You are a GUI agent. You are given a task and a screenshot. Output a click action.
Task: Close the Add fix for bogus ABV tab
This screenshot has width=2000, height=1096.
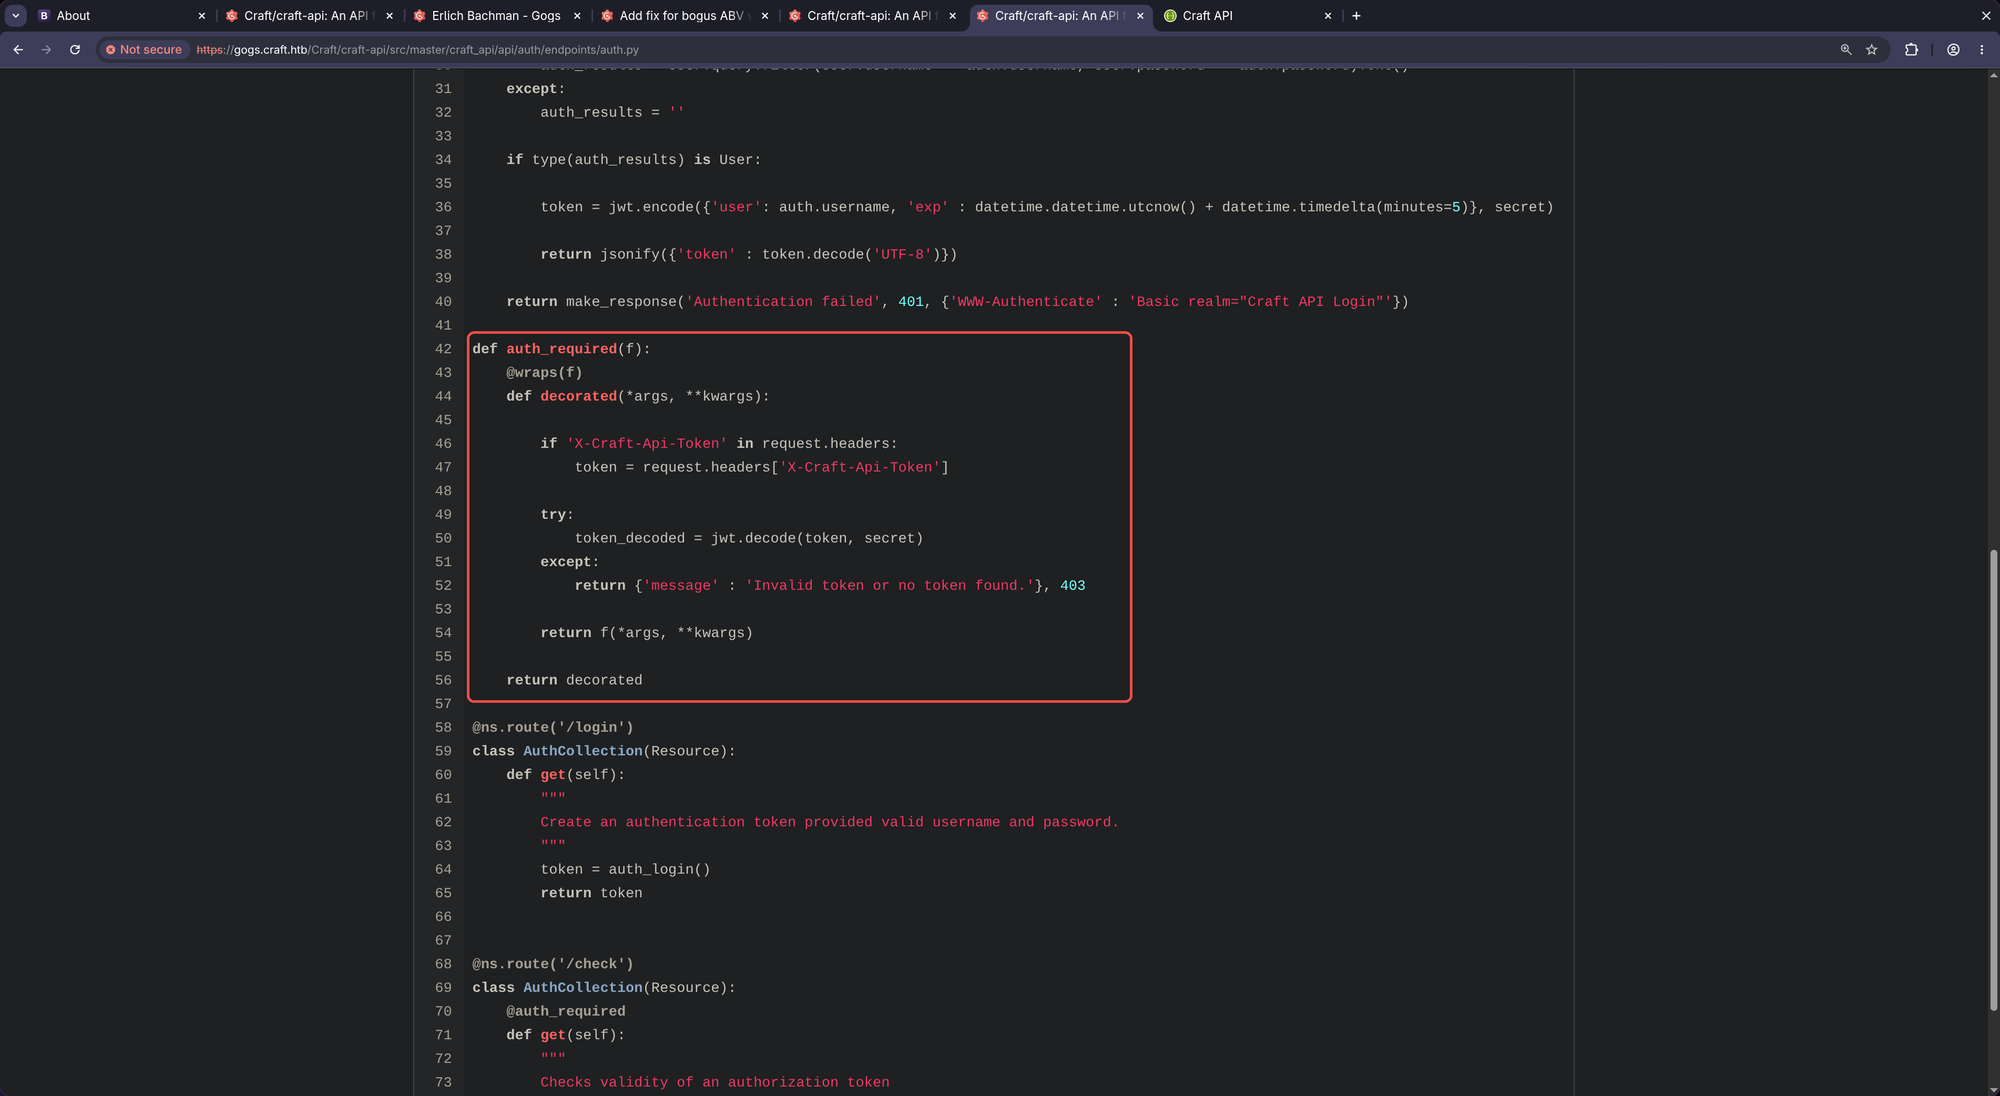(765, 16)
